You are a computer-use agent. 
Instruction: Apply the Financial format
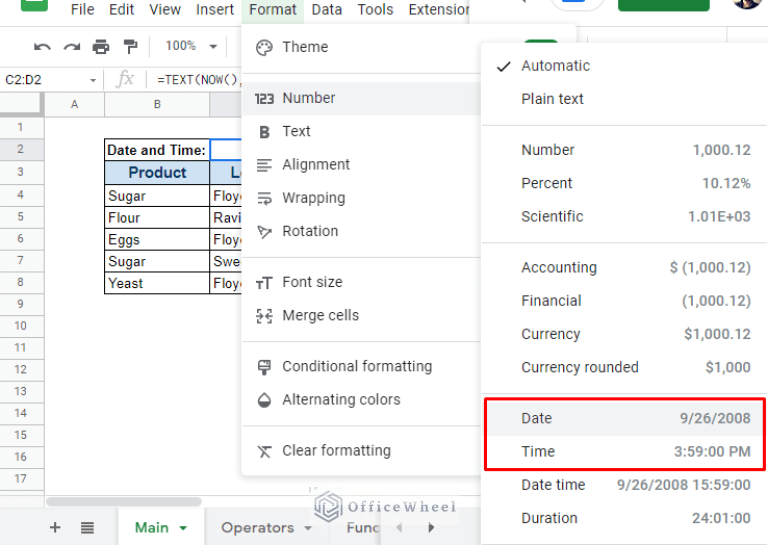(624, 301)
